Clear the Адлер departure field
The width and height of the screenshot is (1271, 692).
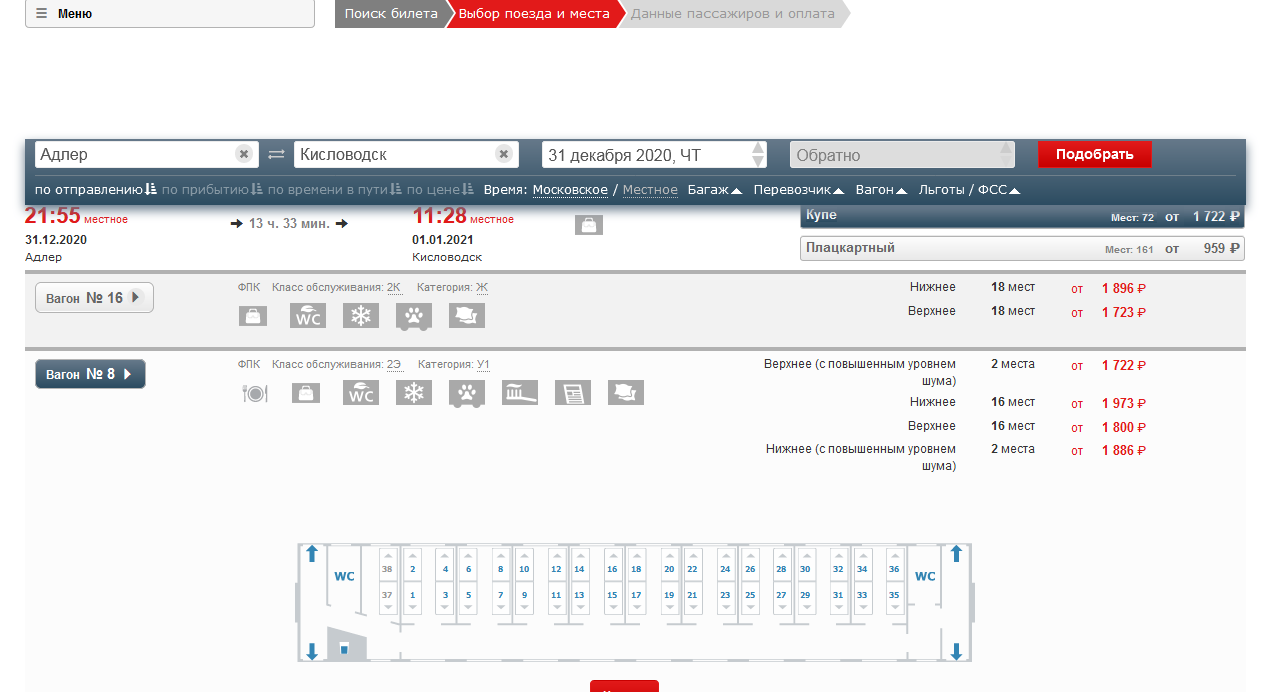click(x=243, y=154)
